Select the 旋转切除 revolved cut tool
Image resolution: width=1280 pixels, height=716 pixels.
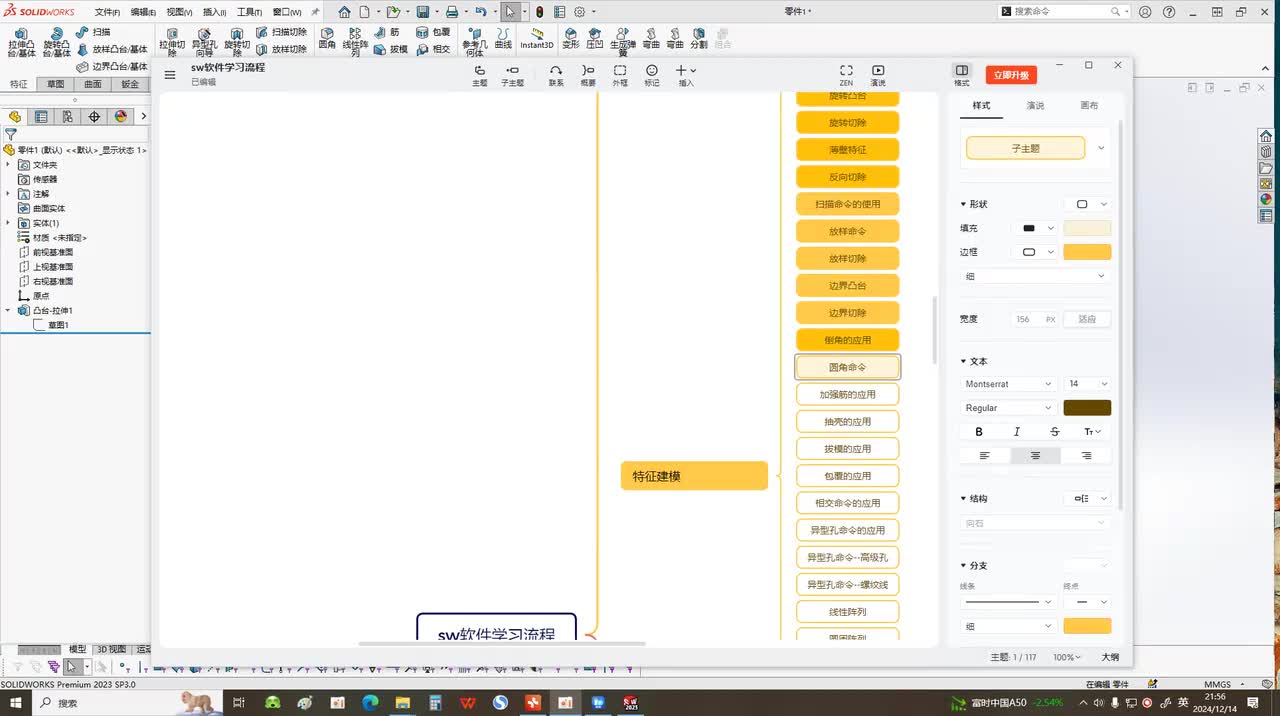coord(237,42)
